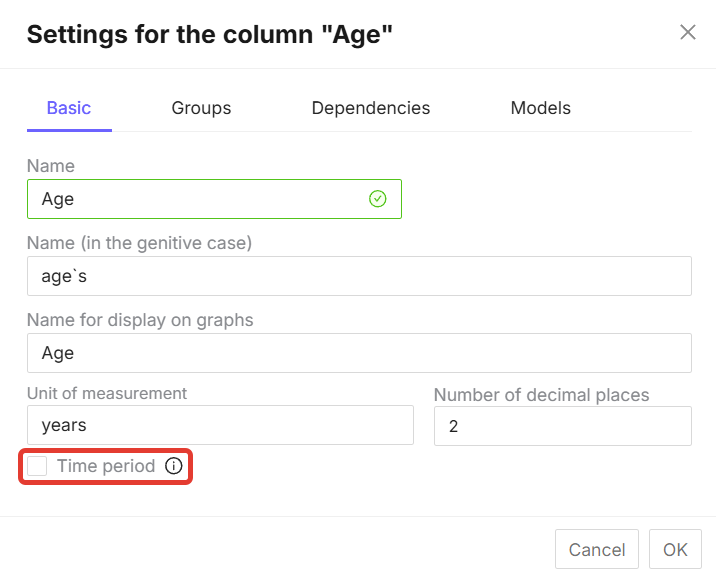Click the Number of decimal places field

point(562,426)
